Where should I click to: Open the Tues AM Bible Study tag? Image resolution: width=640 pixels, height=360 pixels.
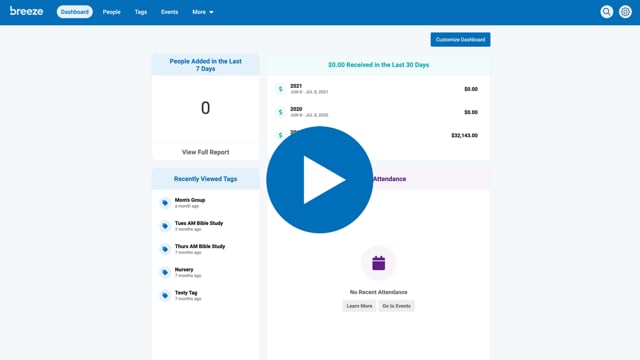coord(199,223)
